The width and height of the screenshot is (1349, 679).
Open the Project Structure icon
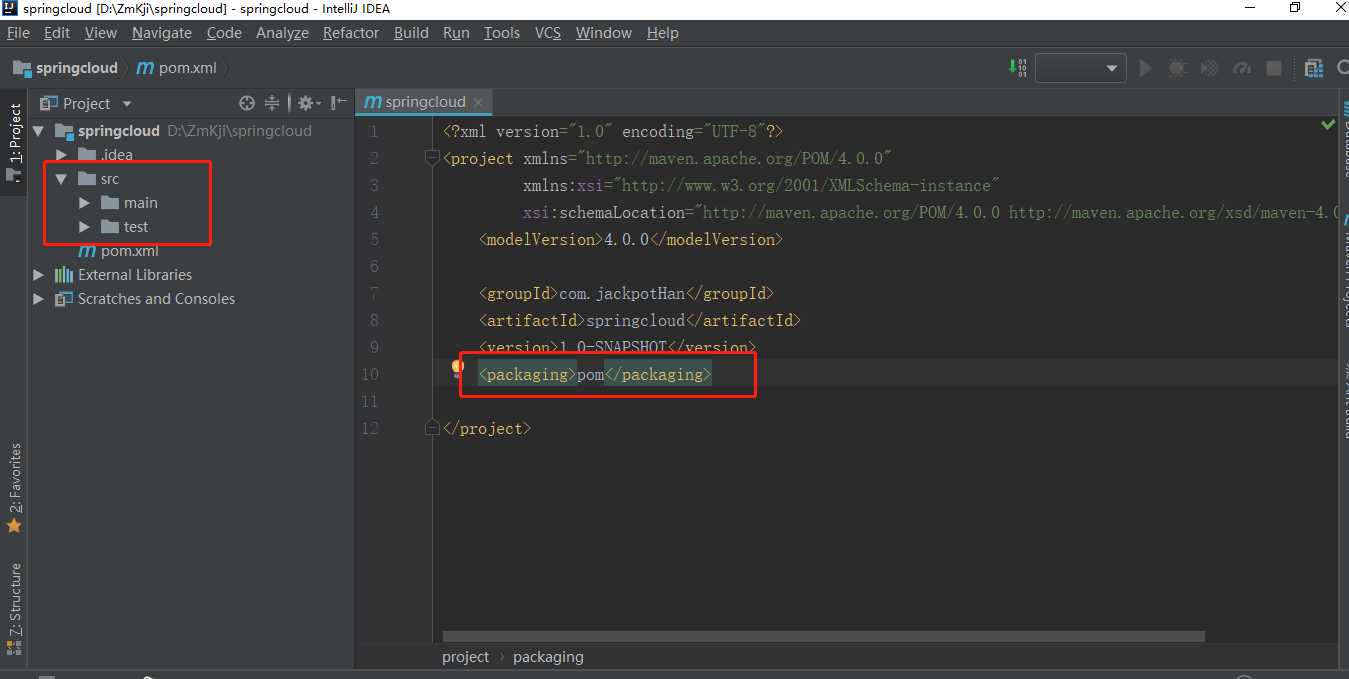point(1314,68)
